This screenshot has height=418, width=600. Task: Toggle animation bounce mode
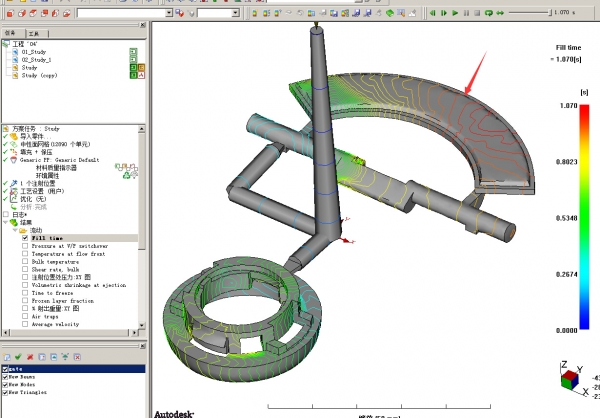[500, 13]
